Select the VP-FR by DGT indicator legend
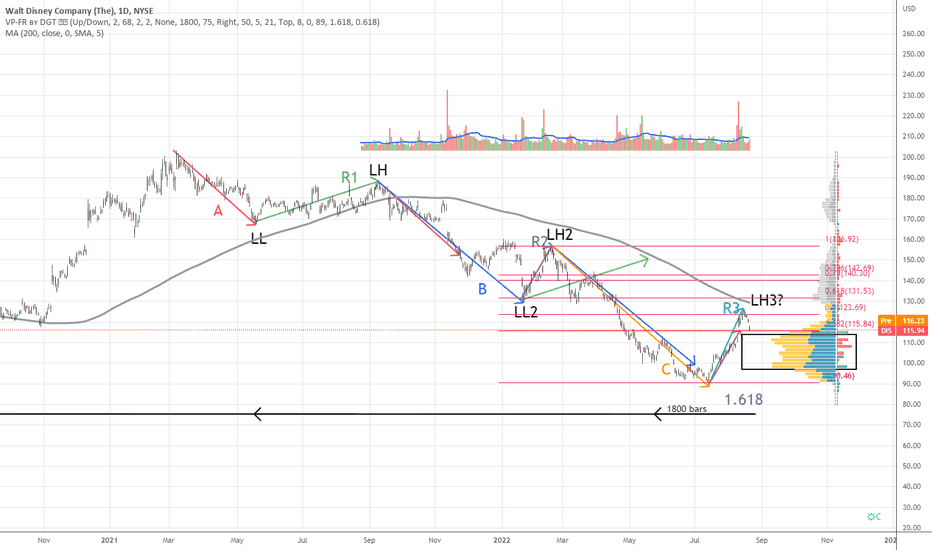The height and width of the screenshot is (550, 932). click(192, 22)
